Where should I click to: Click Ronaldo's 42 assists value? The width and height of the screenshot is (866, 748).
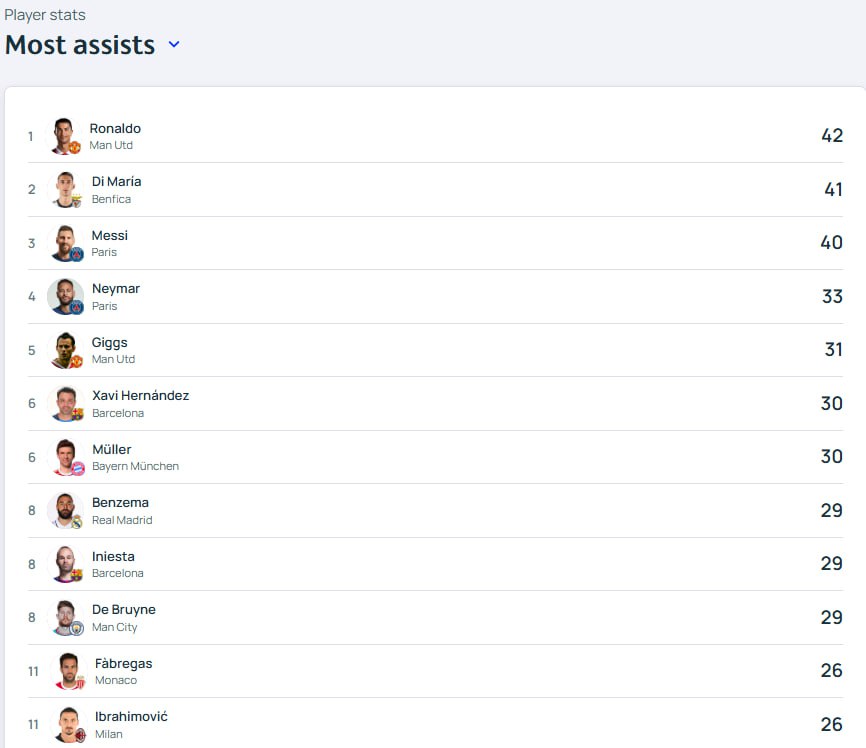tap(832, 136)
